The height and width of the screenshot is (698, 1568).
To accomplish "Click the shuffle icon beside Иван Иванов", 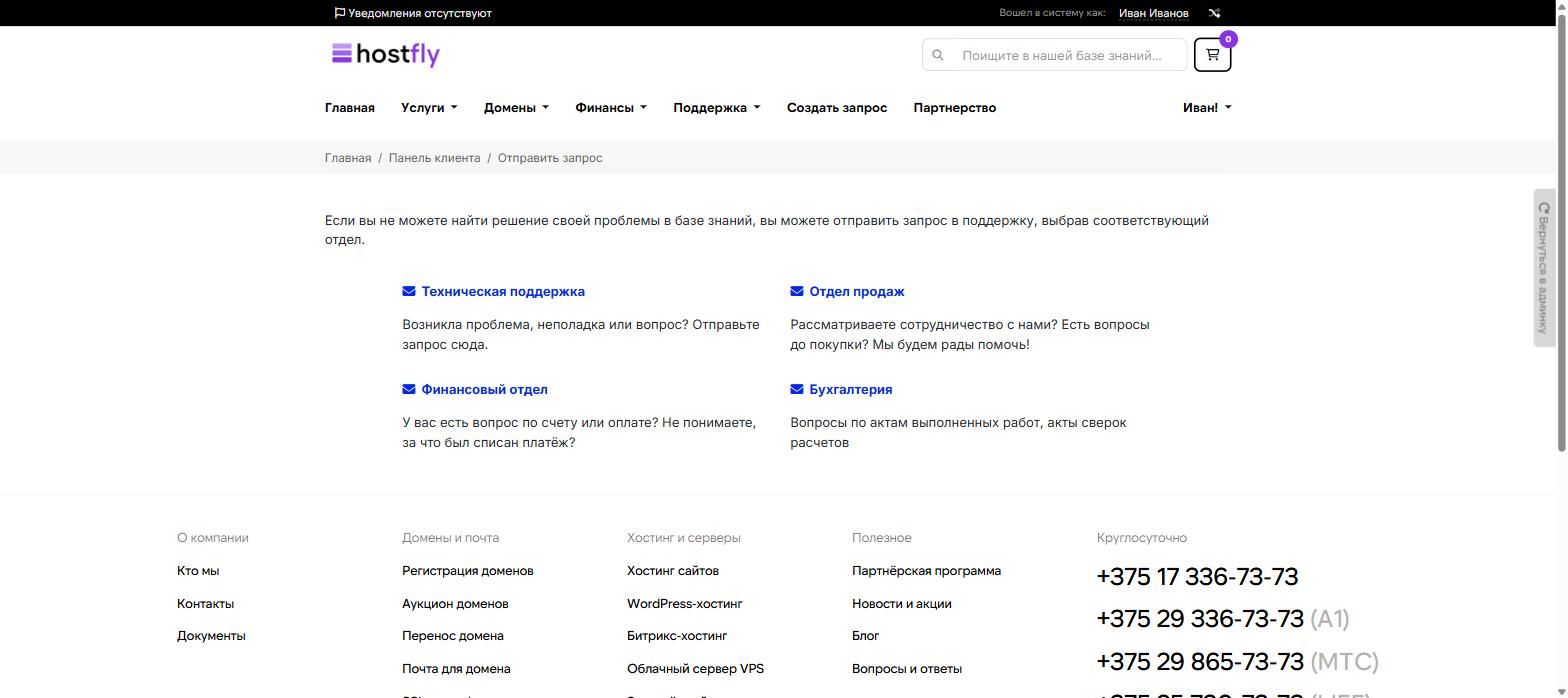I will [1214, 13].
